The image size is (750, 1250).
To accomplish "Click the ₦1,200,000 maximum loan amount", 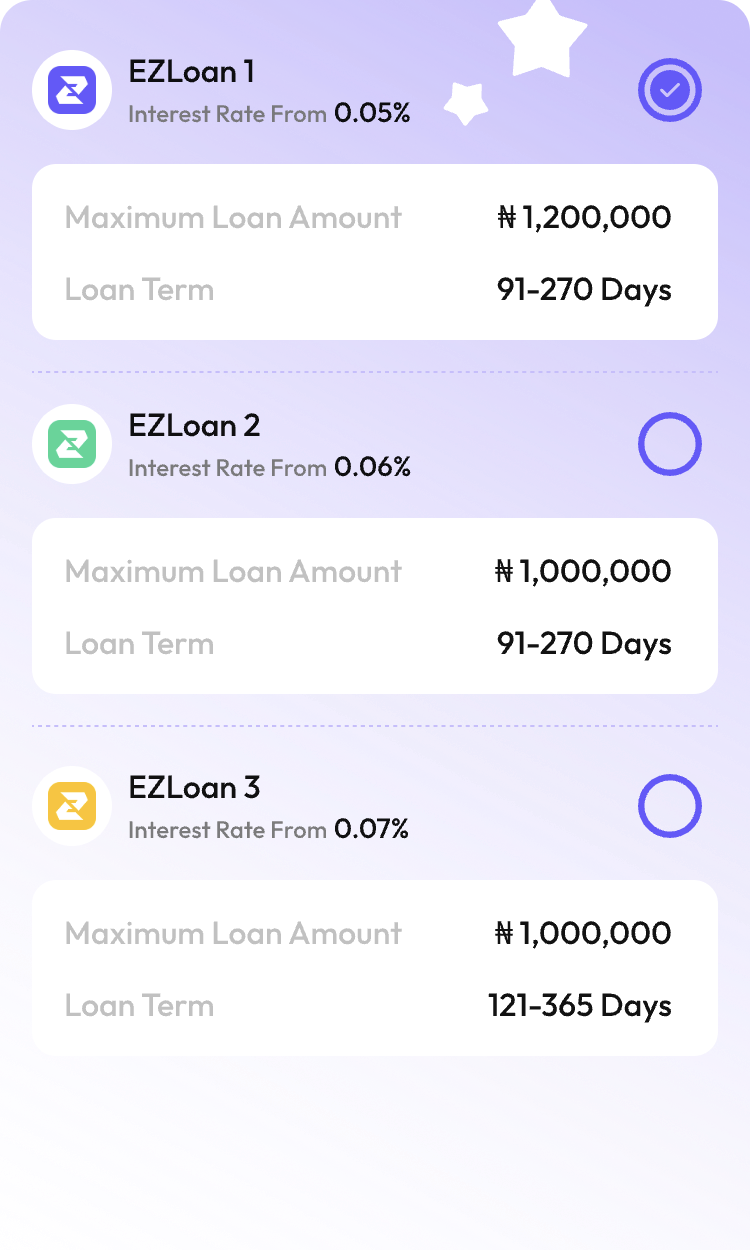I will tap(584, 217).
